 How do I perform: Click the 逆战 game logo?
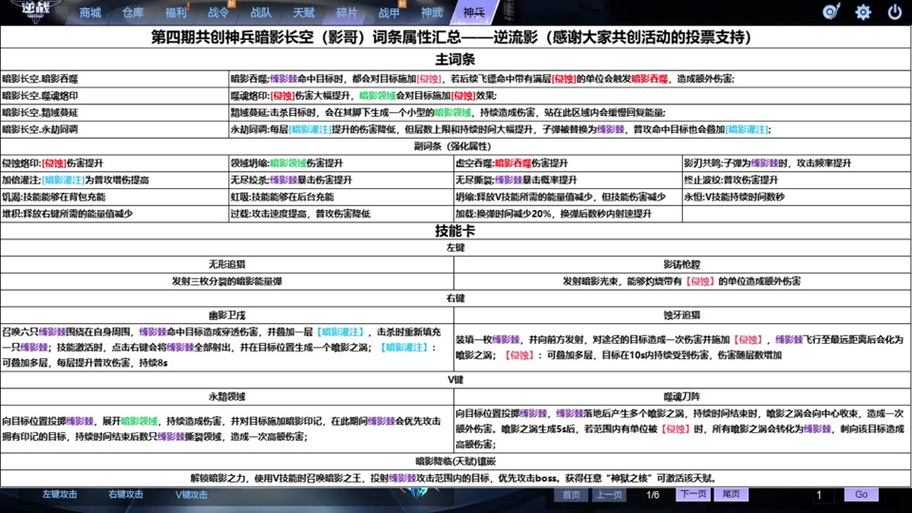coord(36,10)
